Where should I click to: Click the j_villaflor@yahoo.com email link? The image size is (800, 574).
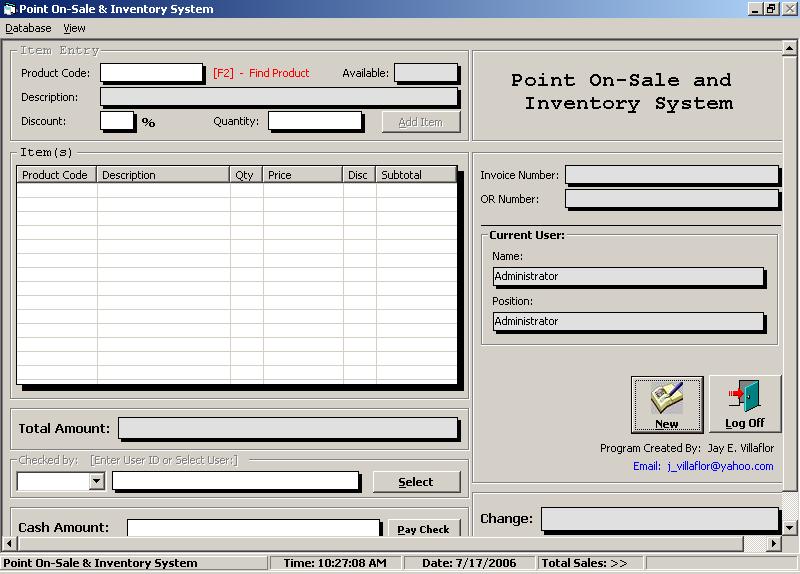point(720,466)
